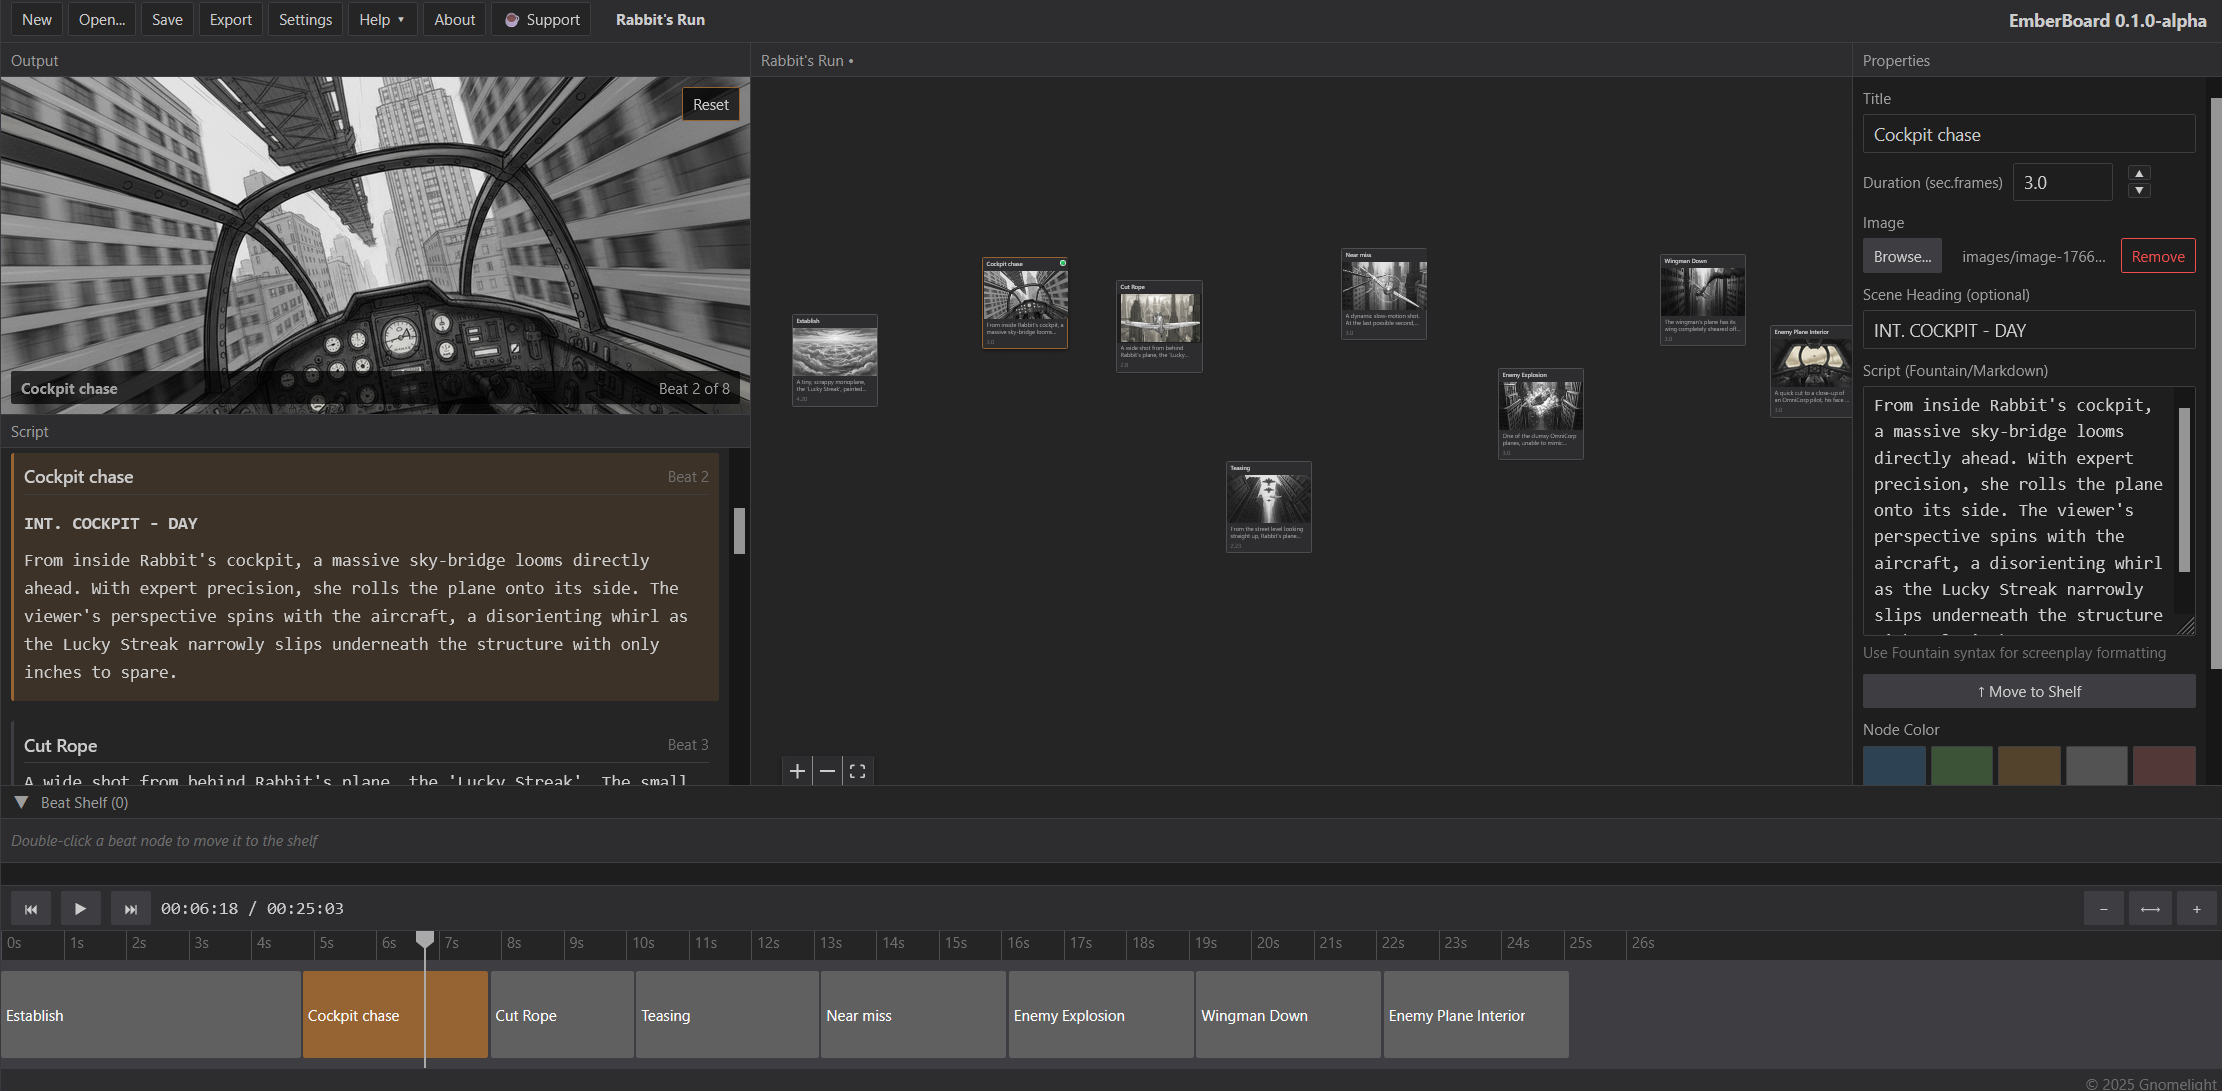Collapse the Beat Shelf panel

coord(21,802)
